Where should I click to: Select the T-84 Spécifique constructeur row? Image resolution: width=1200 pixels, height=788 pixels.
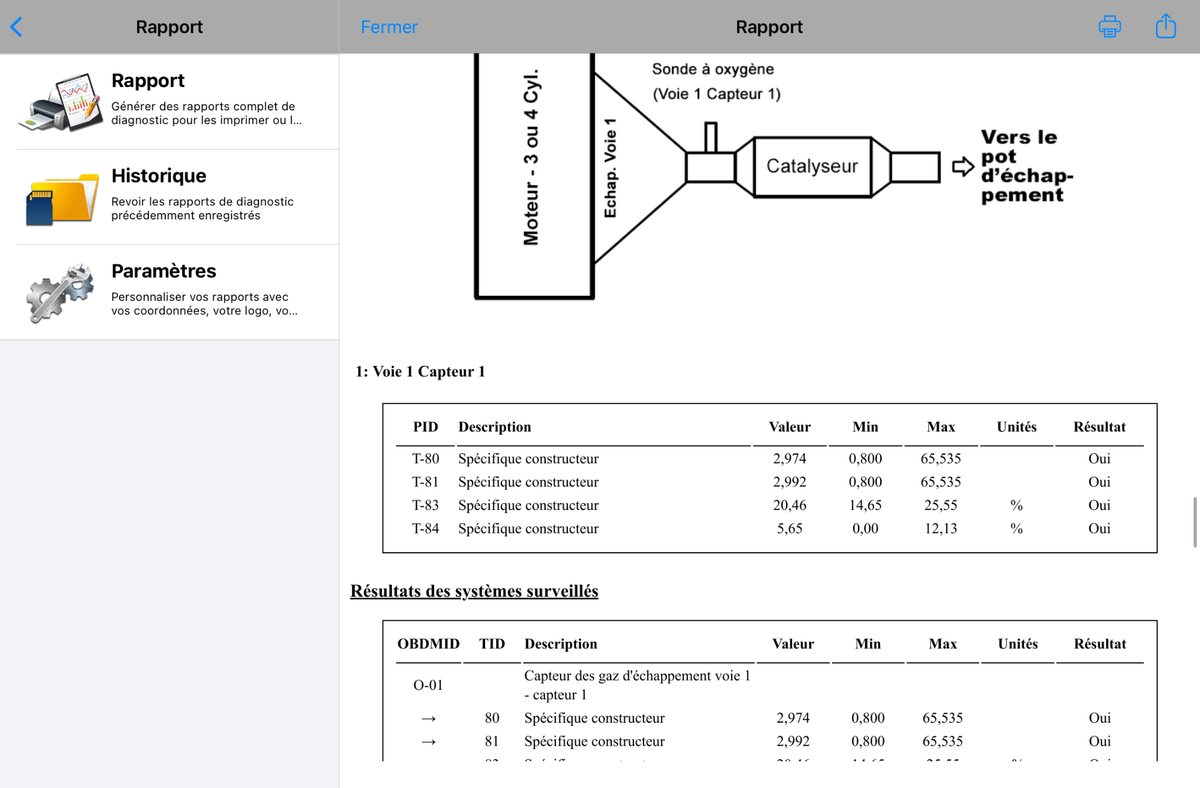tap(770, 528)
